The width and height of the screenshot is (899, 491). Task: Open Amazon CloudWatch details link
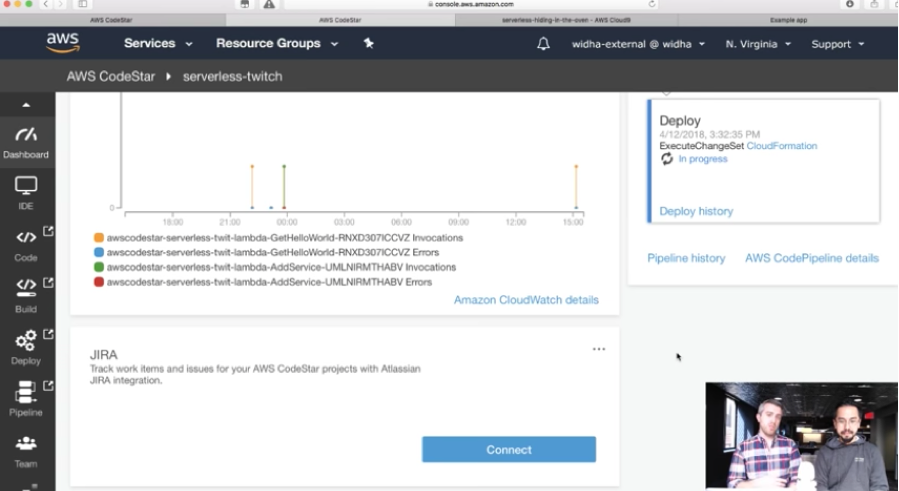(526, 300)
